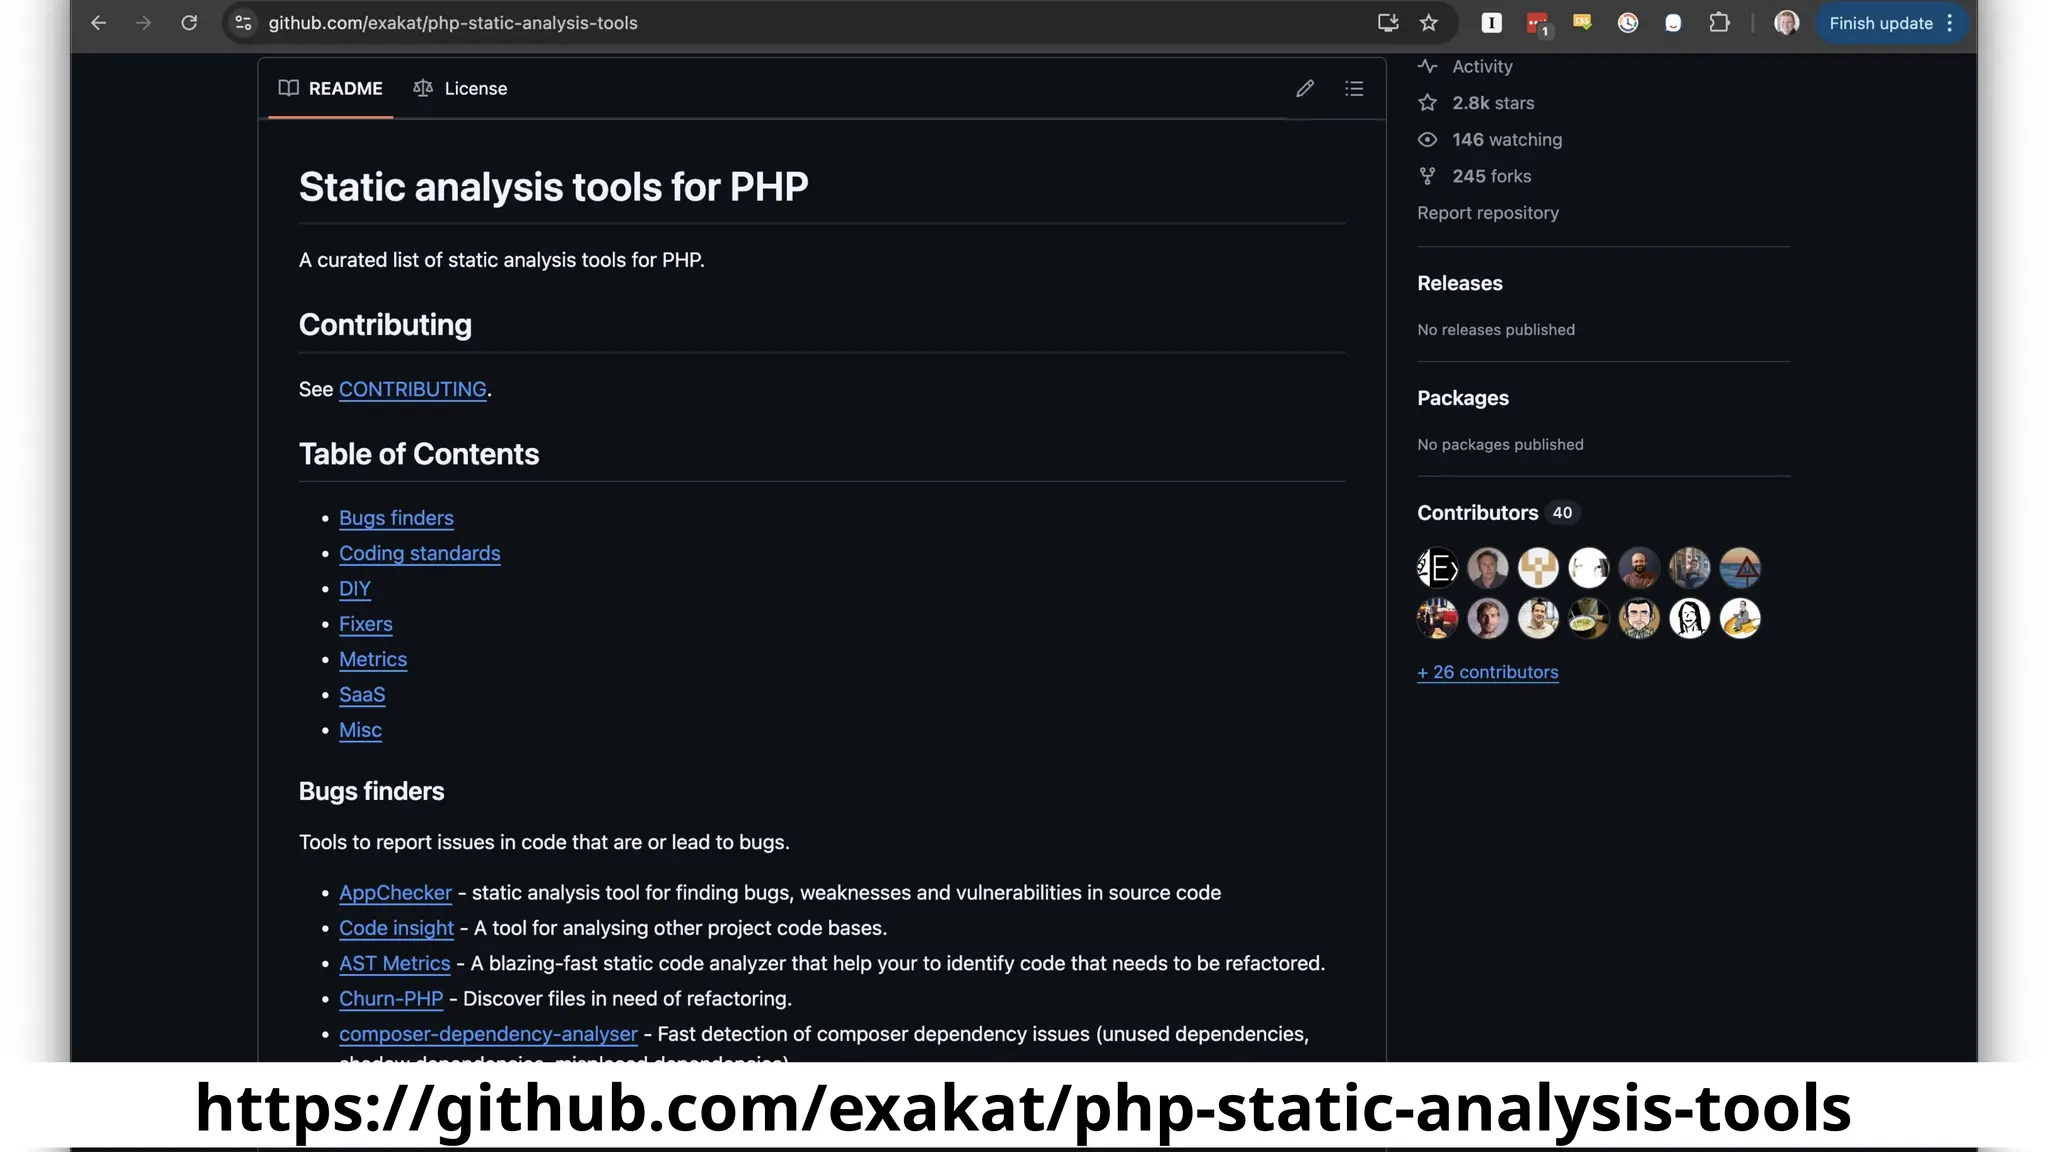Screen dimensions: 2048x1152
Task: Open the Code insight tool link
Action: [x=396, y=928]
